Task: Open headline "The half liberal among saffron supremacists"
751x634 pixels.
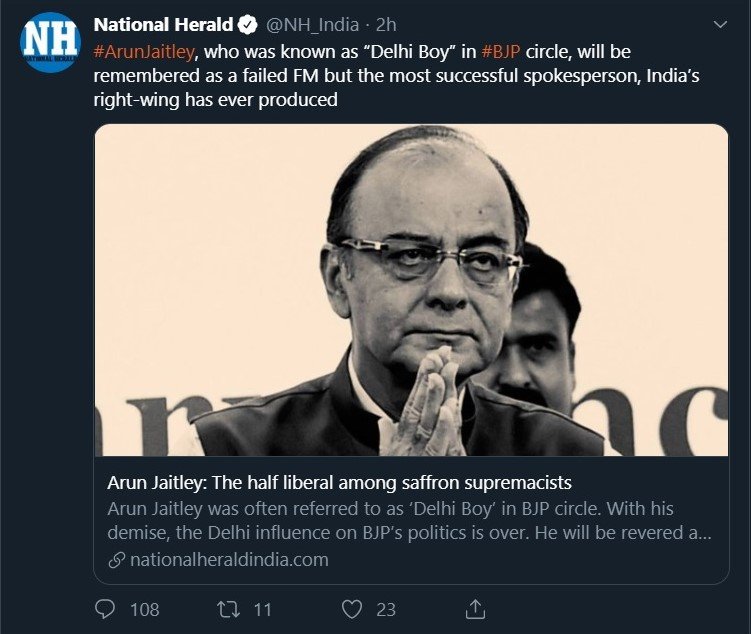Action: pyautogui.click(x=339, y=482)
